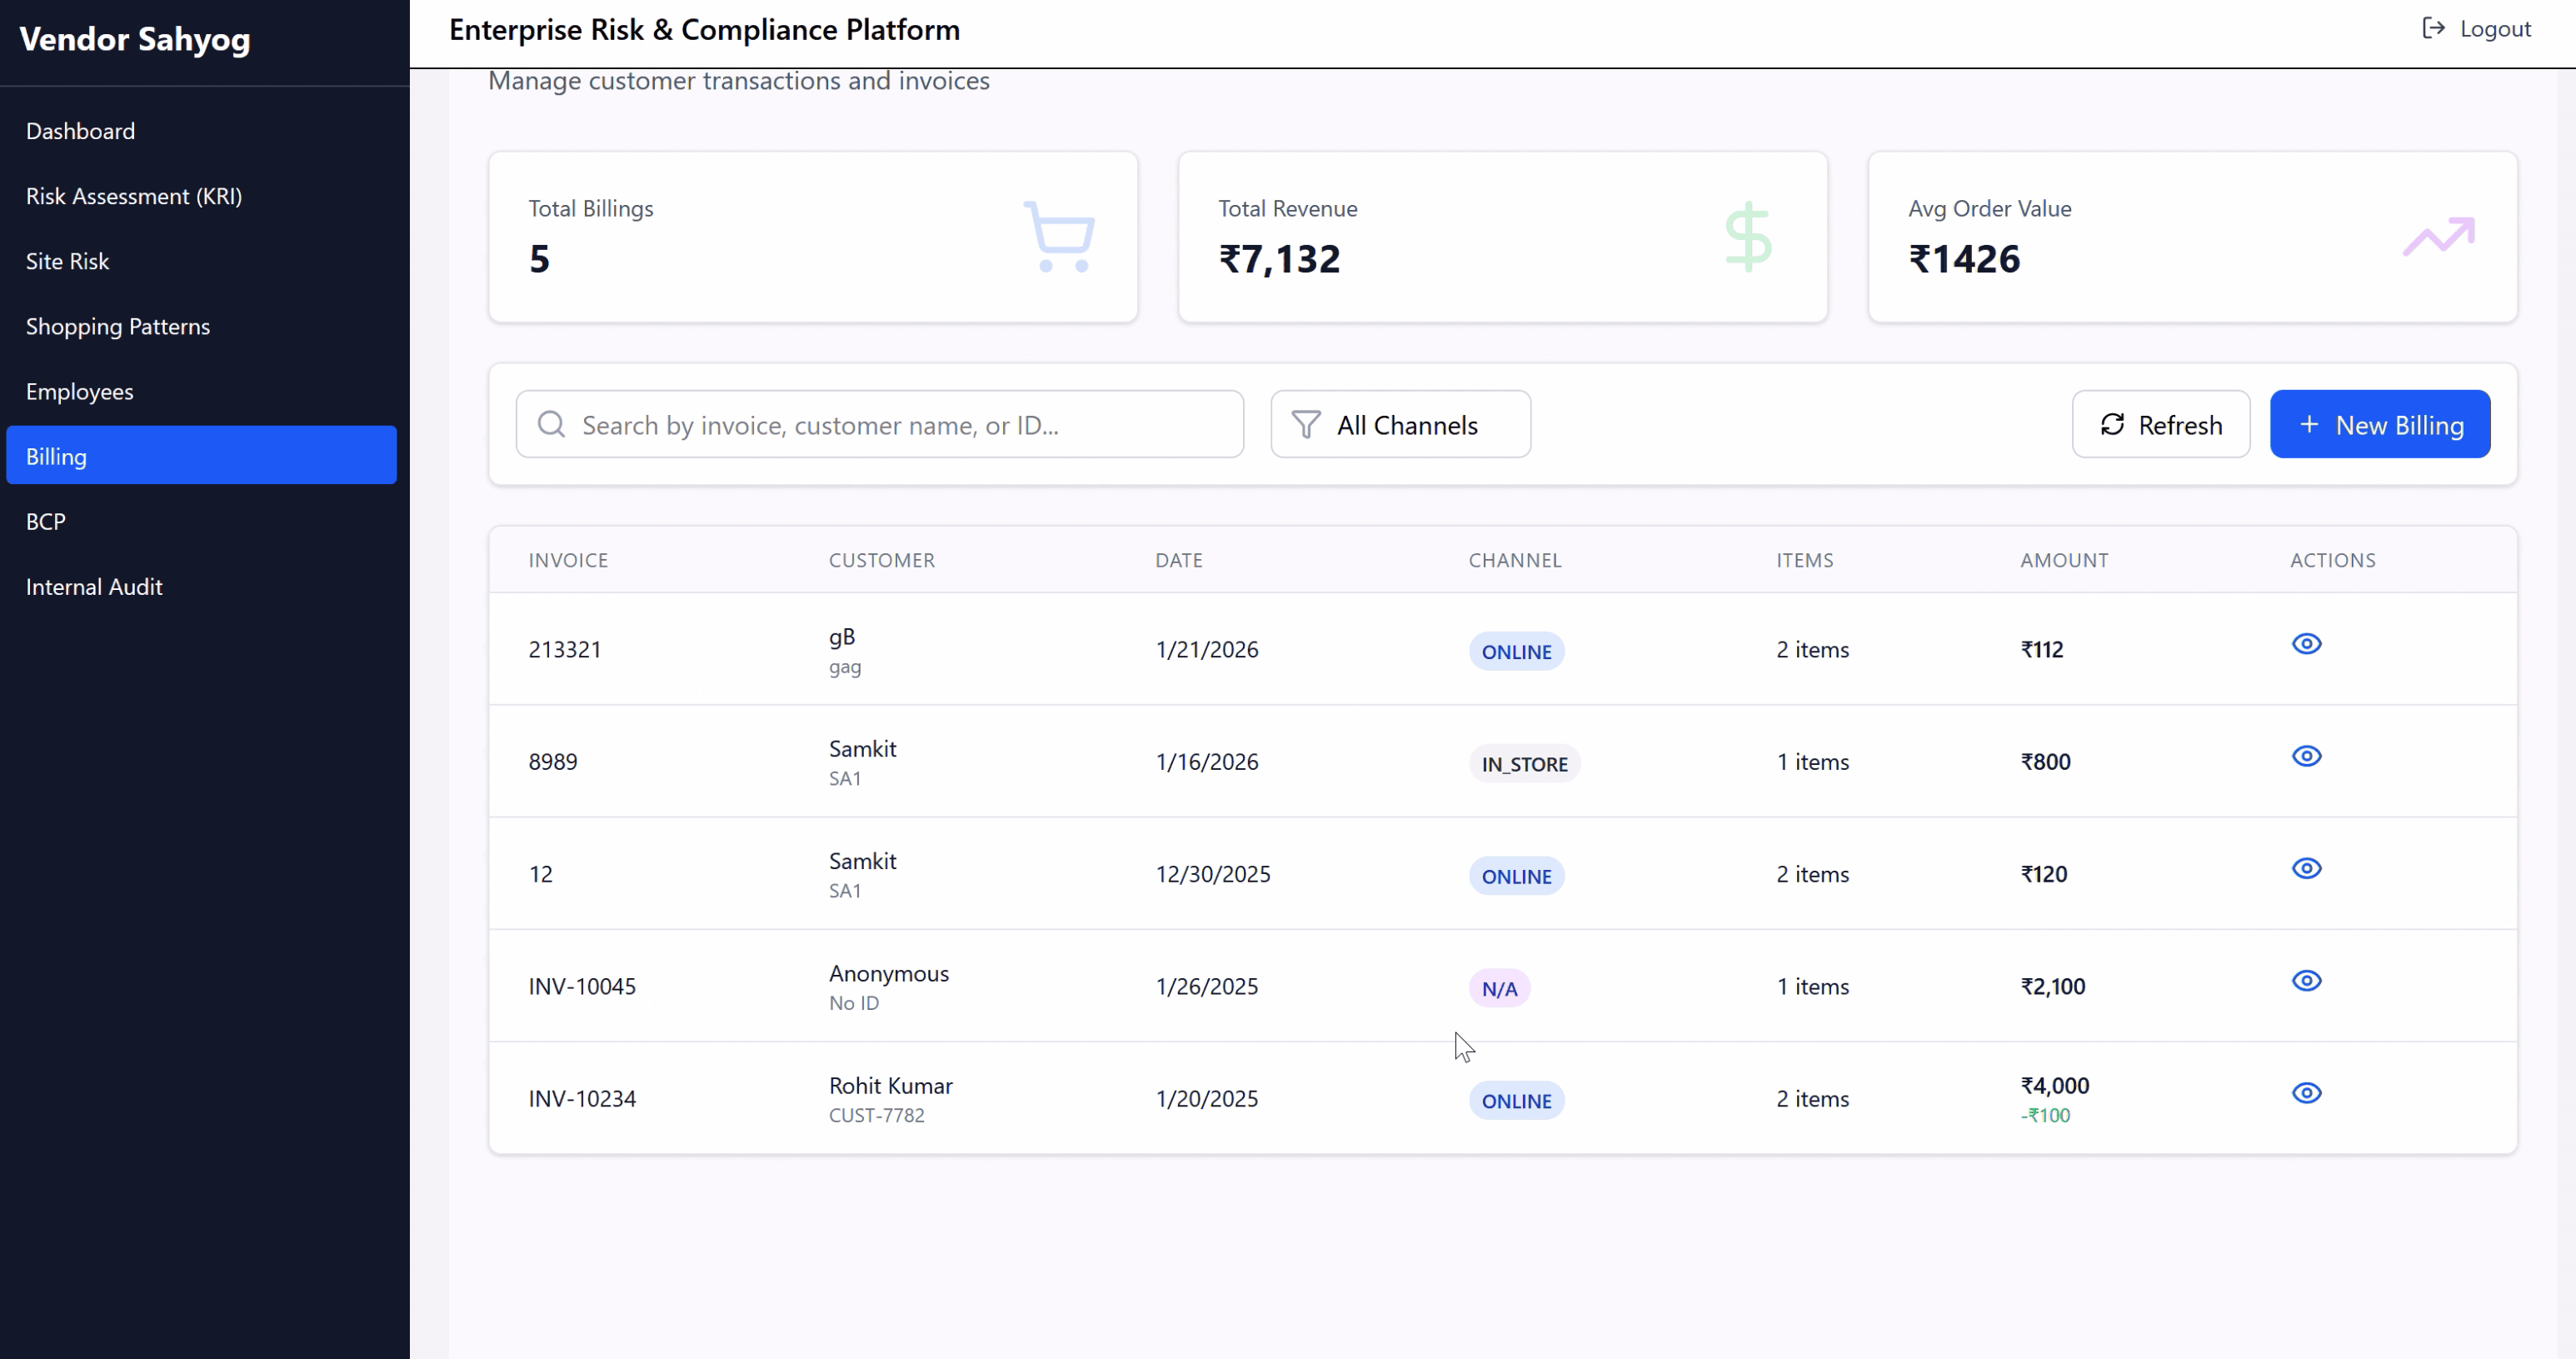Click the dollar icon in Total Revenue
2576x1359 pixels.
(x=1748, y=237)
